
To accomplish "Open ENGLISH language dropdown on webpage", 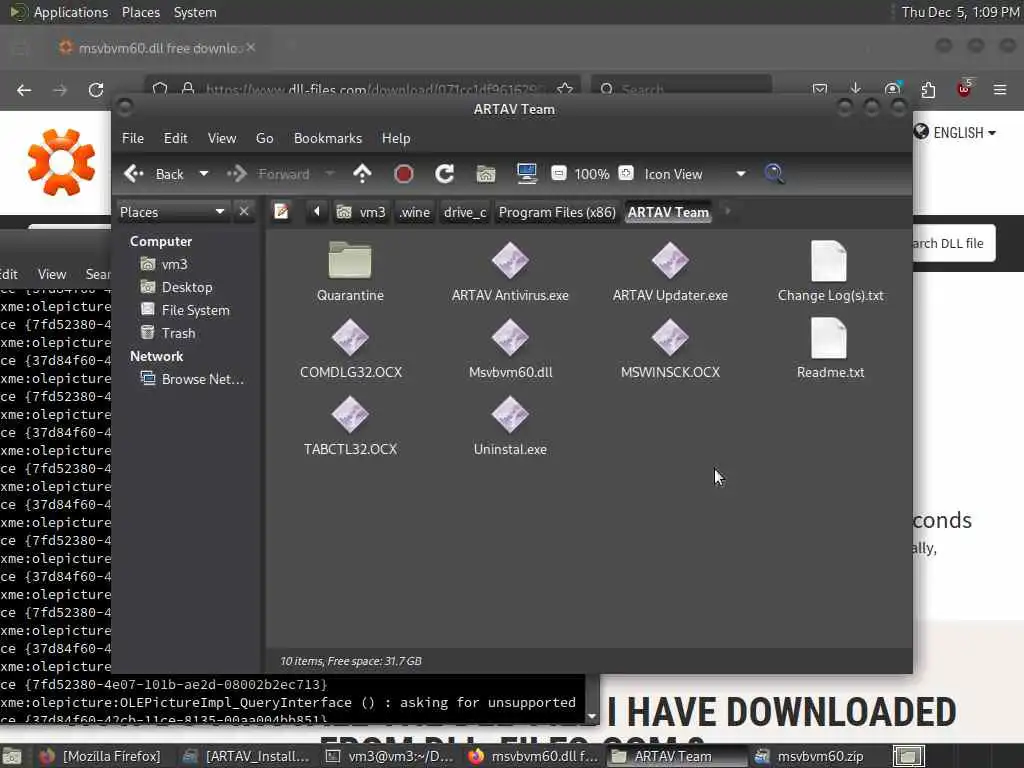I will pos(955,133).
